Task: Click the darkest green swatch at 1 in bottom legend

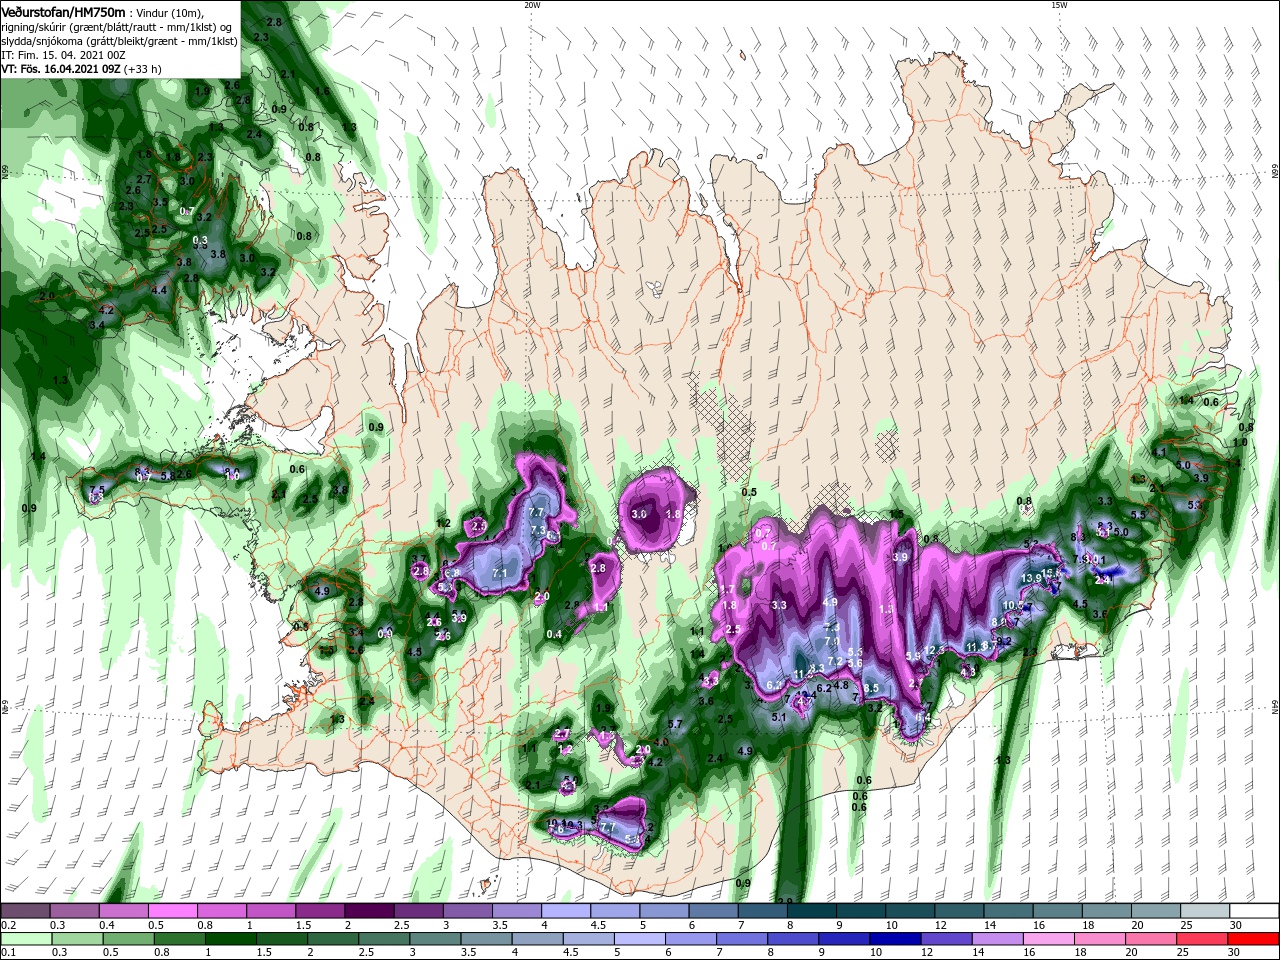Action: [231, 939]
